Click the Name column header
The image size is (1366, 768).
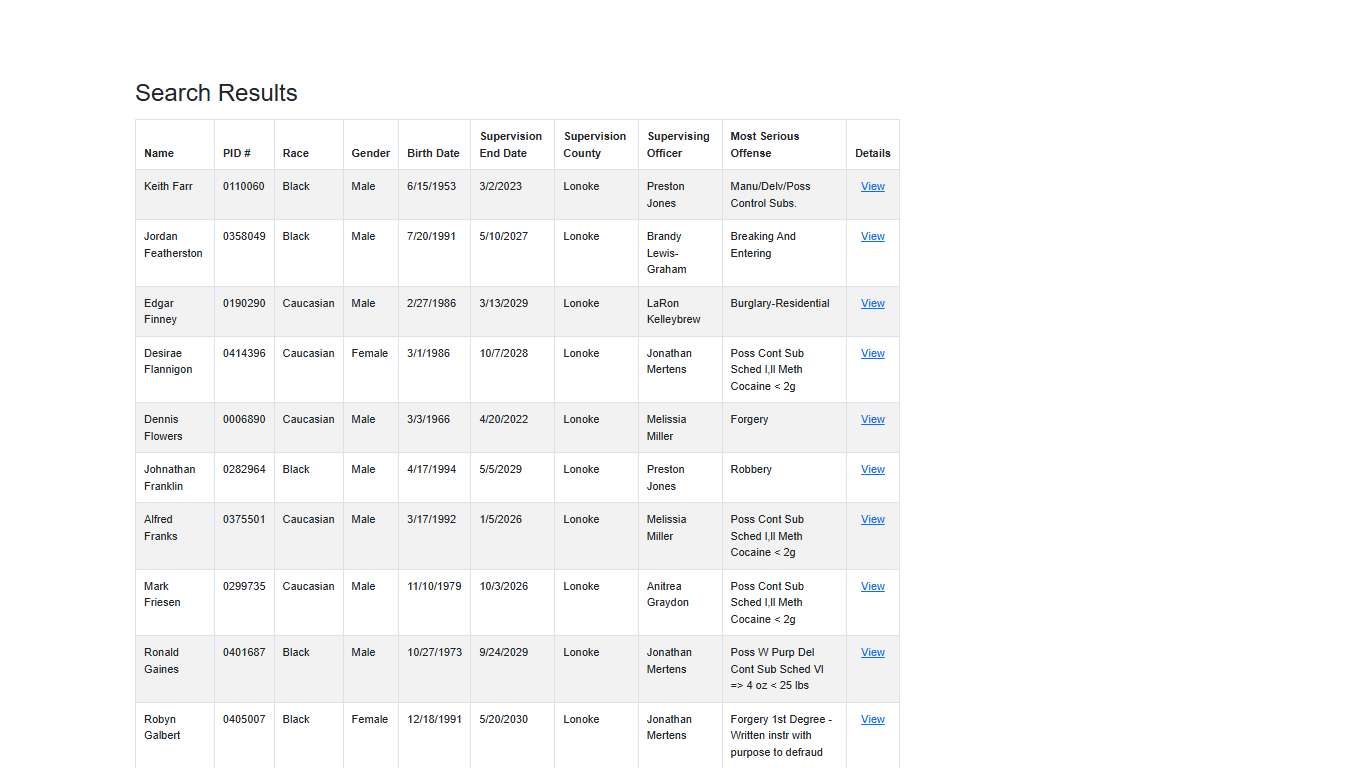pos(159,153)
